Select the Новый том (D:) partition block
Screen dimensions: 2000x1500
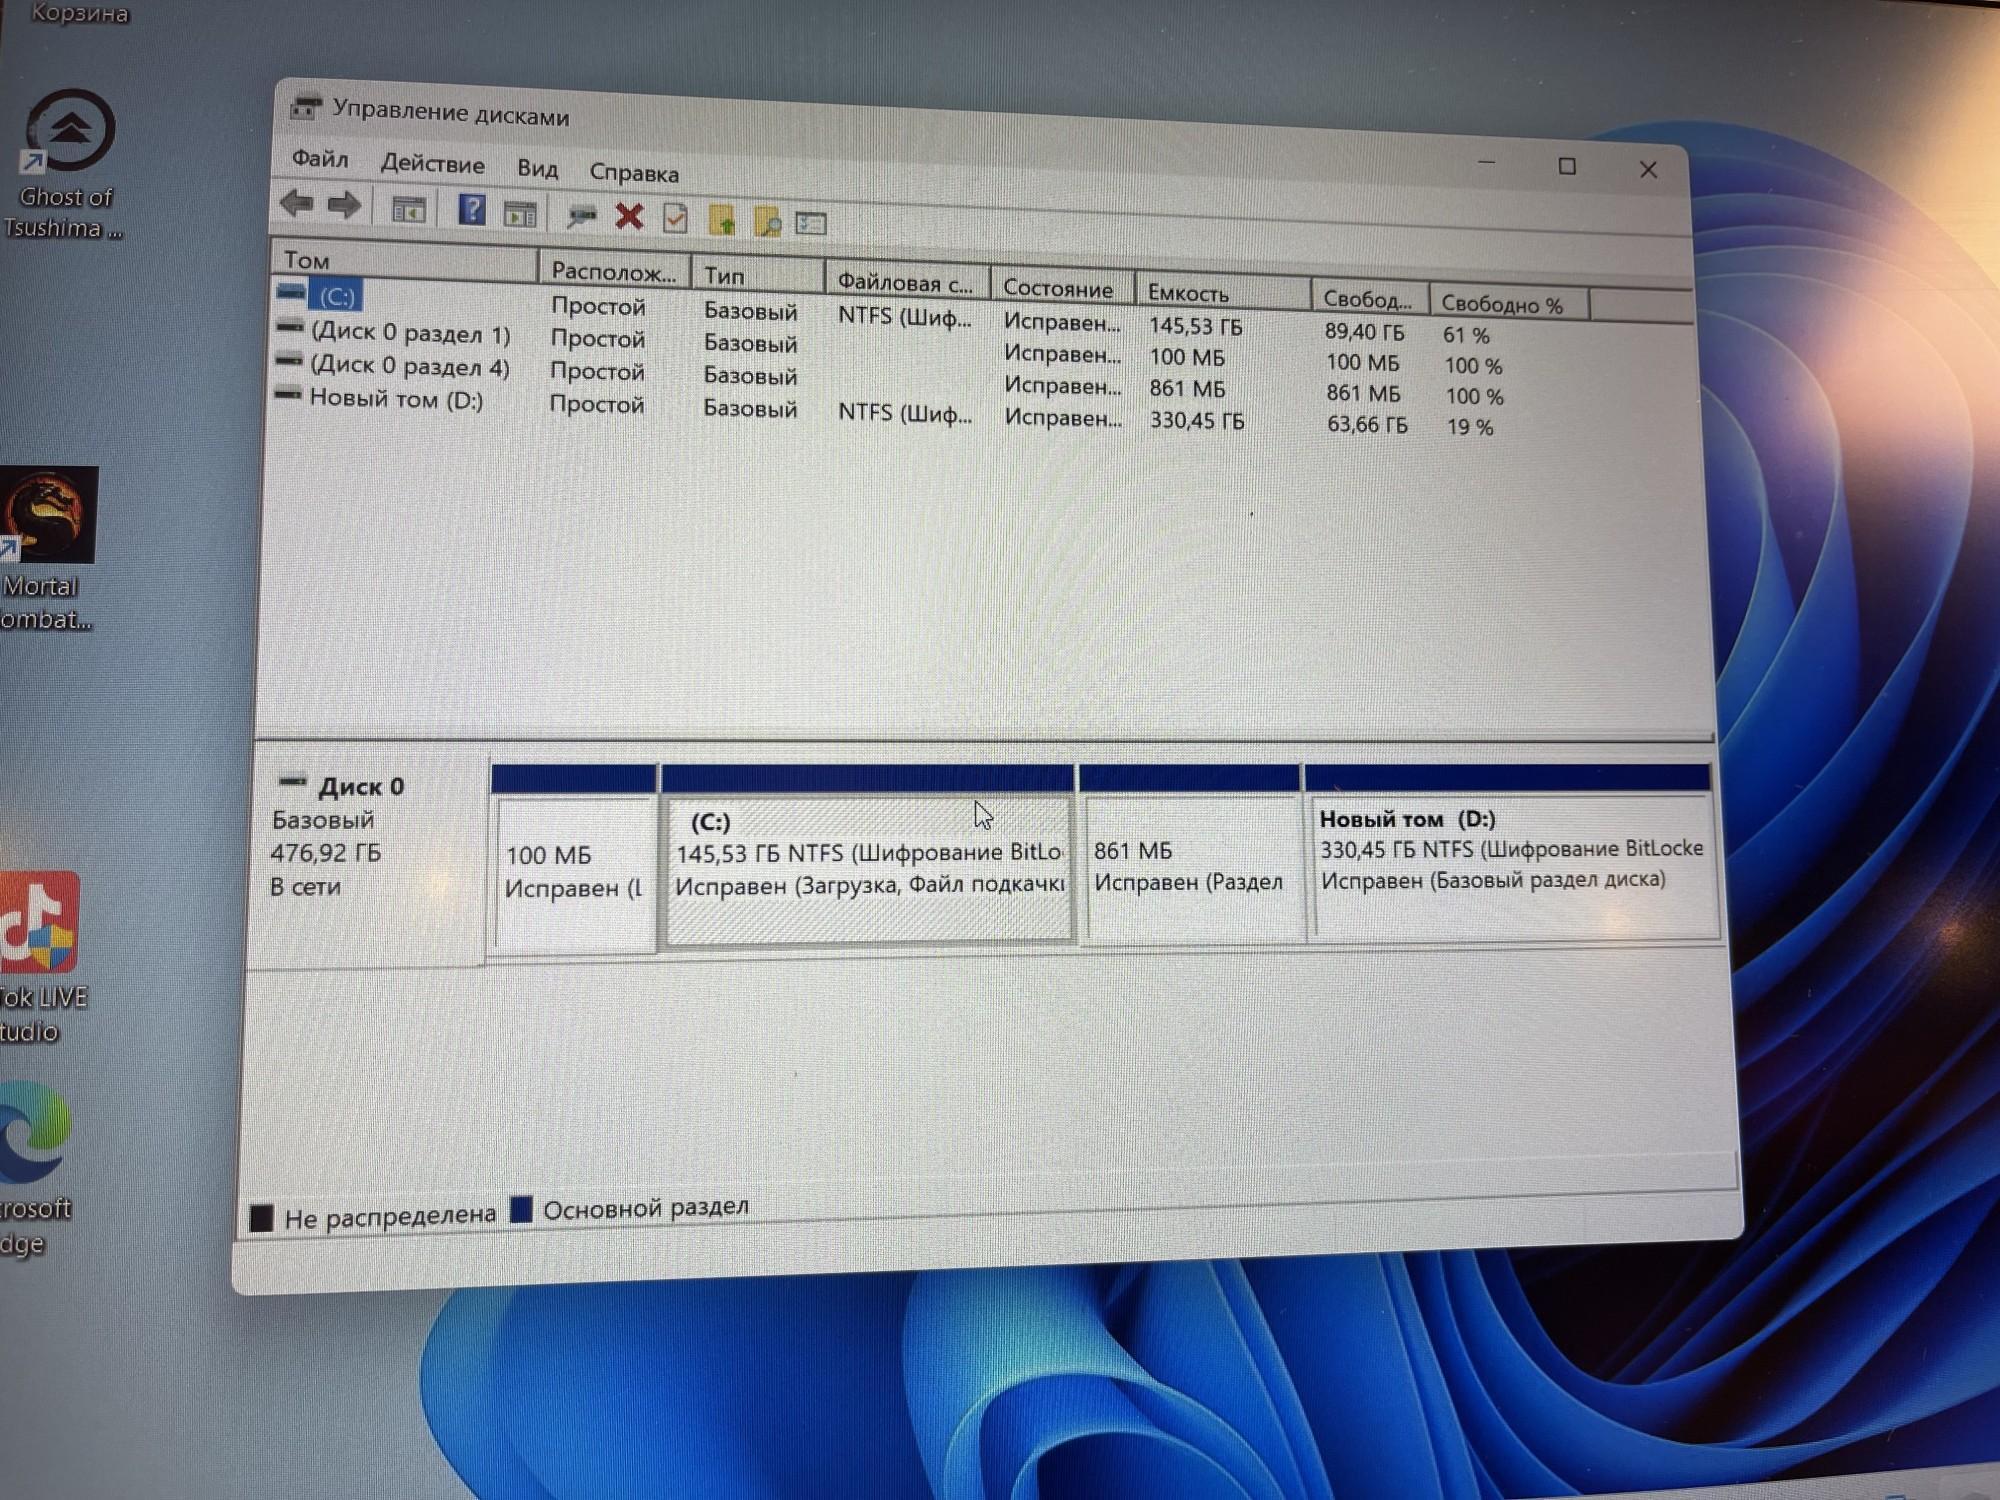coord(1511,851)
